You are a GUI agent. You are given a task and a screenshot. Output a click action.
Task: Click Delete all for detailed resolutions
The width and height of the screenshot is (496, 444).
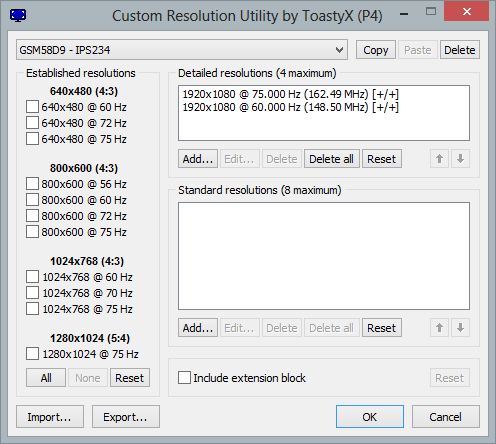[x=332, y=159]
